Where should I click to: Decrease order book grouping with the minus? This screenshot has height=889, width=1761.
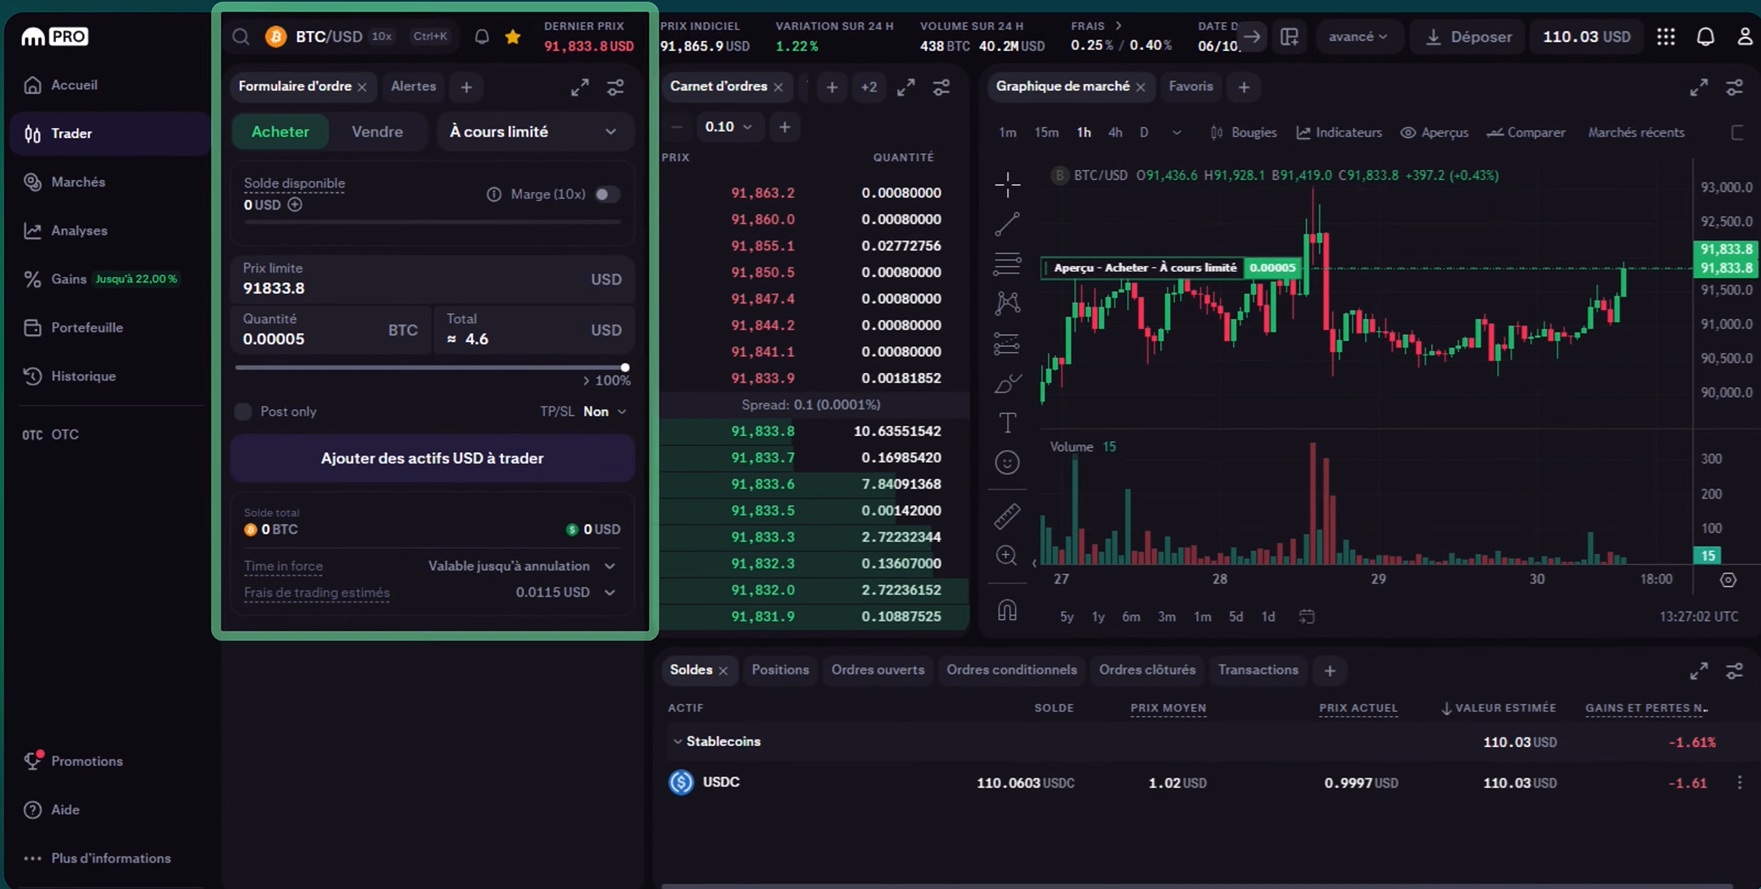pyautogui.click(x=677, y=127)
